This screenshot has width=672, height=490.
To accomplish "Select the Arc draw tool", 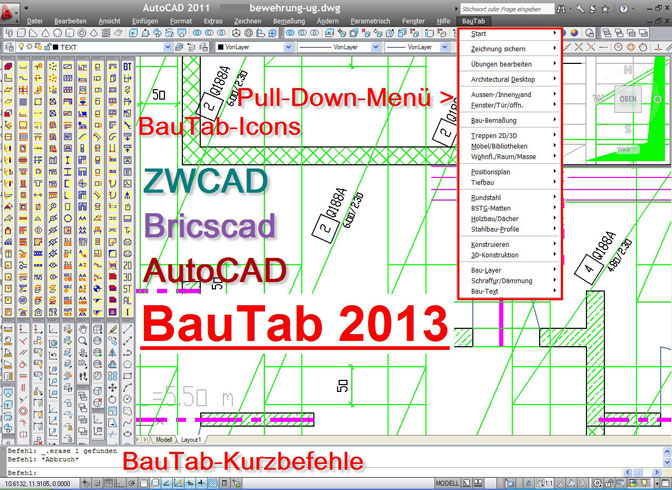I will (127, 388).
